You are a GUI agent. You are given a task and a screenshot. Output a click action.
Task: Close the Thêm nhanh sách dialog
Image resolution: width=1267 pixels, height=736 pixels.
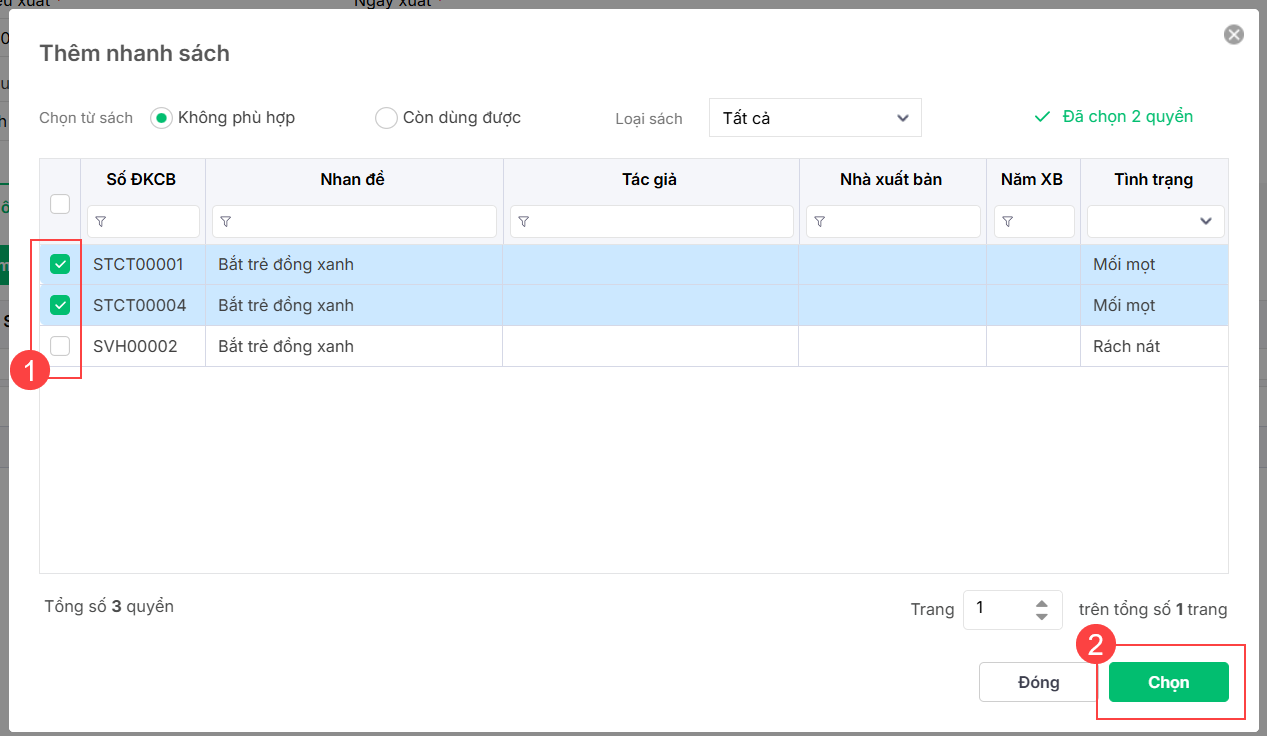[x=1234, y=35]
